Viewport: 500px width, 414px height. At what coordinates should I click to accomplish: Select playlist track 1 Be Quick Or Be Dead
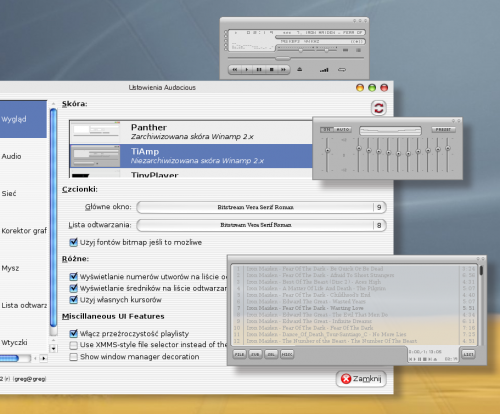(x=355, y=269)
